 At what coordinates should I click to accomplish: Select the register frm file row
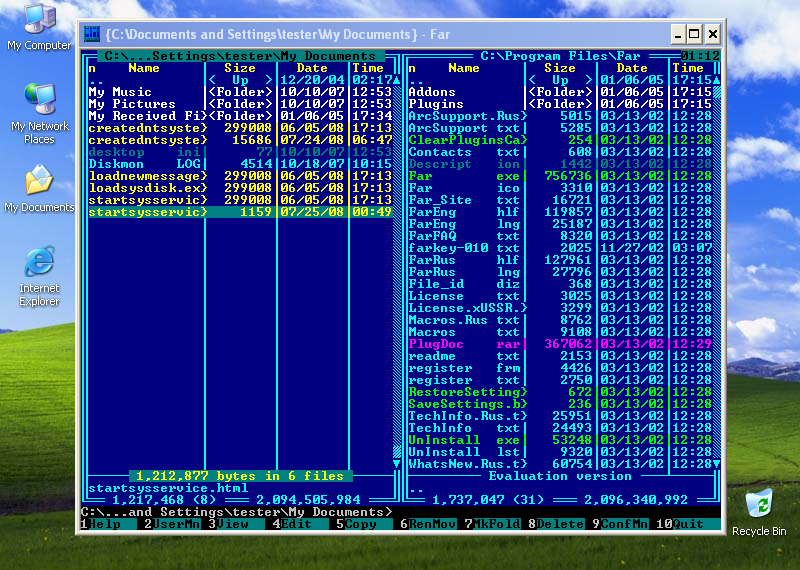(x=560, y=368)
